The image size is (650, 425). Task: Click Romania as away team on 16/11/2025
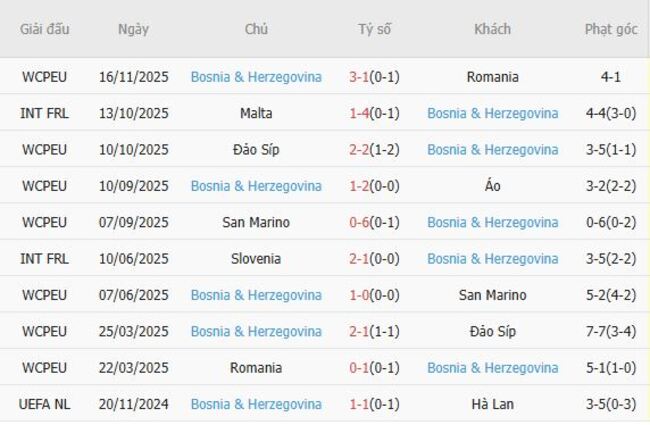tap(492, 77)
